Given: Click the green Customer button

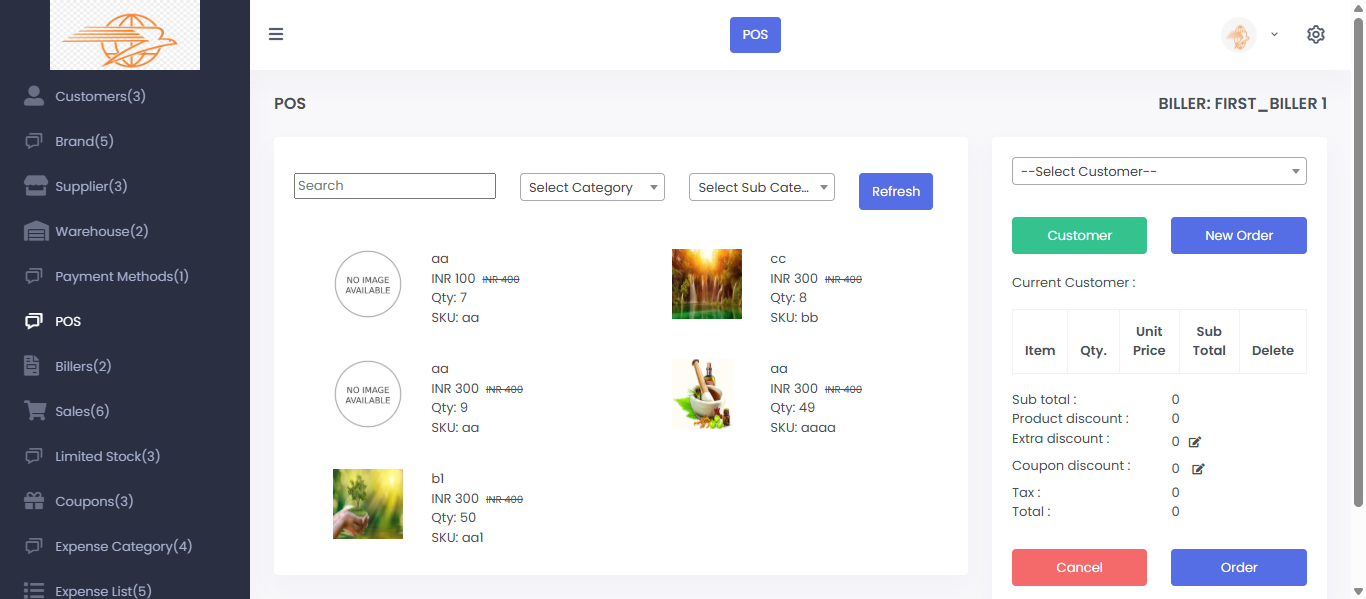Looking at the screenshot, I should (x=1079, y=235).
